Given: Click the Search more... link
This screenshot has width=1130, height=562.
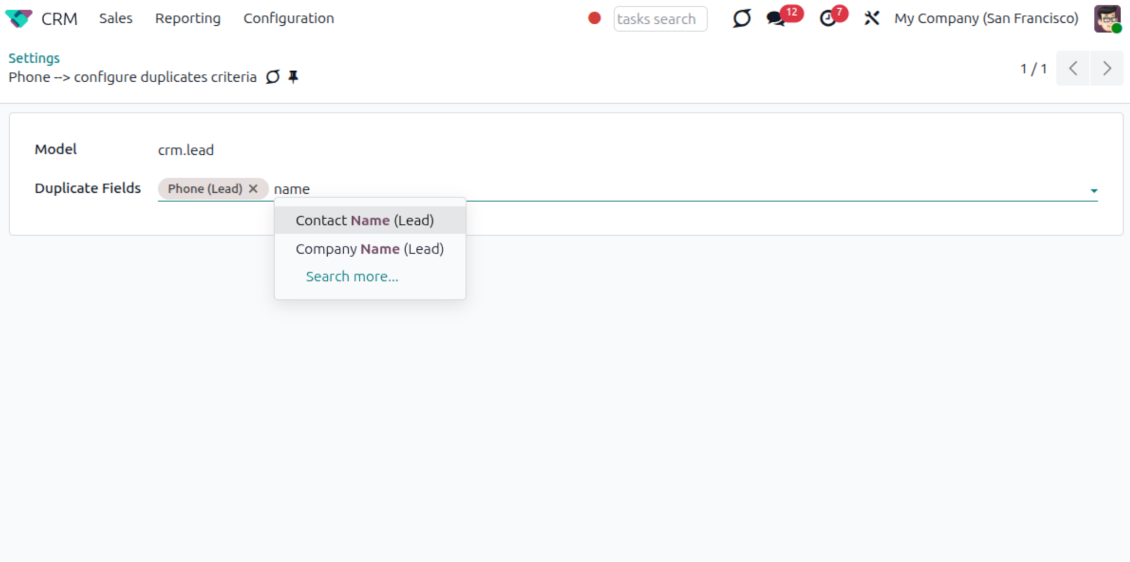Looking at the screenshot, I should (352, 277).
